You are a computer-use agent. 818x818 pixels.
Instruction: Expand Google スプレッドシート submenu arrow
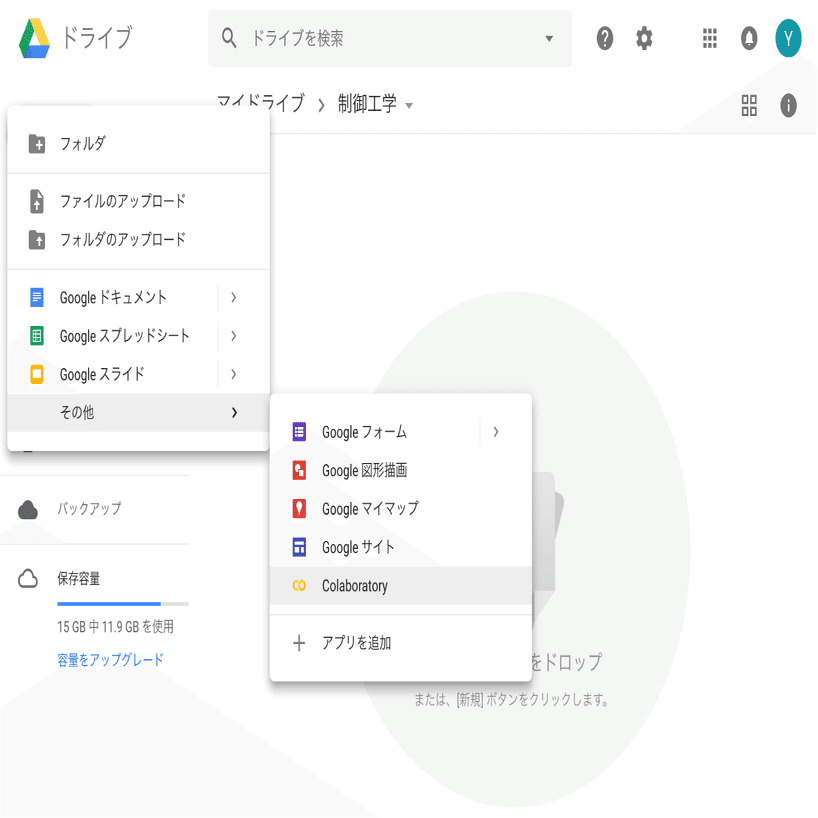pyautogui.click(x=234, y=336)
